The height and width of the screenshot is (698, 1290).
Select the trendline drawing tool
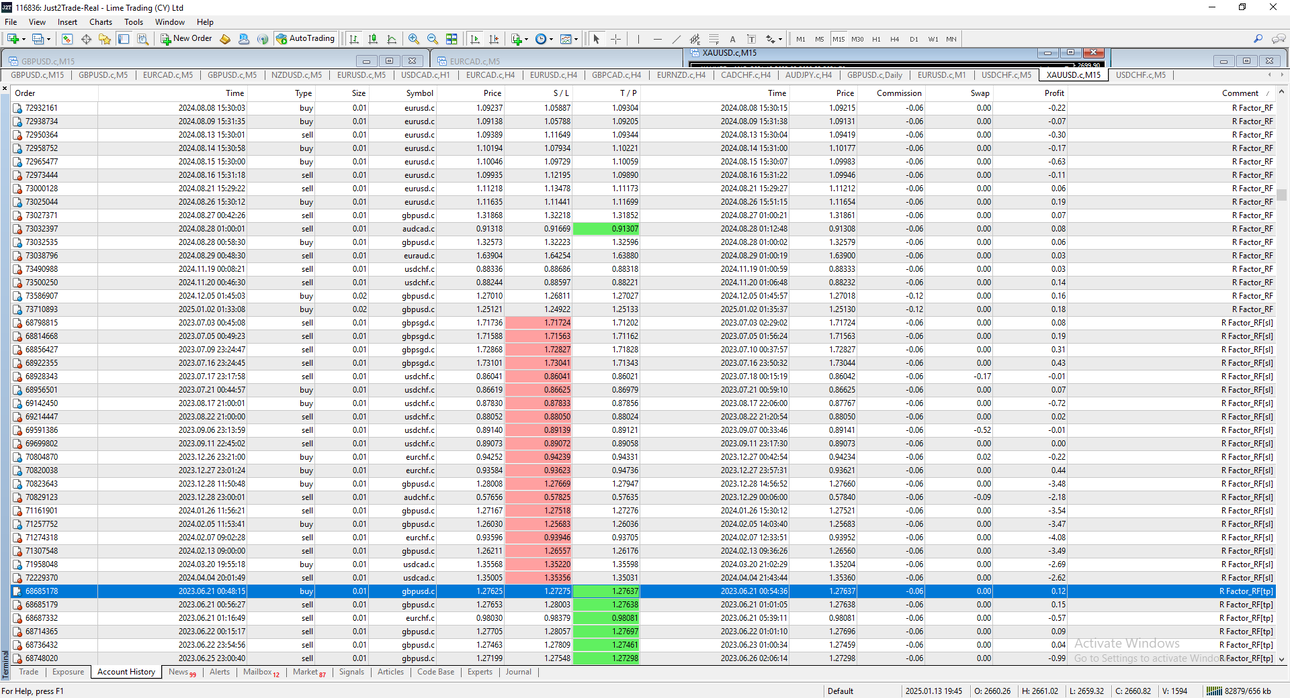click(676, 39)
